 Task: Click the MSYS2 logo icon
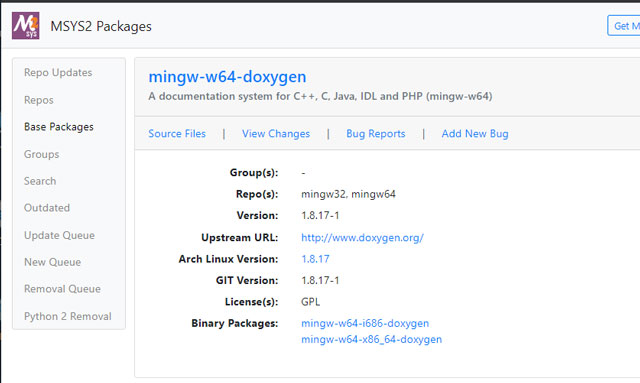click(x=26, y=25)
